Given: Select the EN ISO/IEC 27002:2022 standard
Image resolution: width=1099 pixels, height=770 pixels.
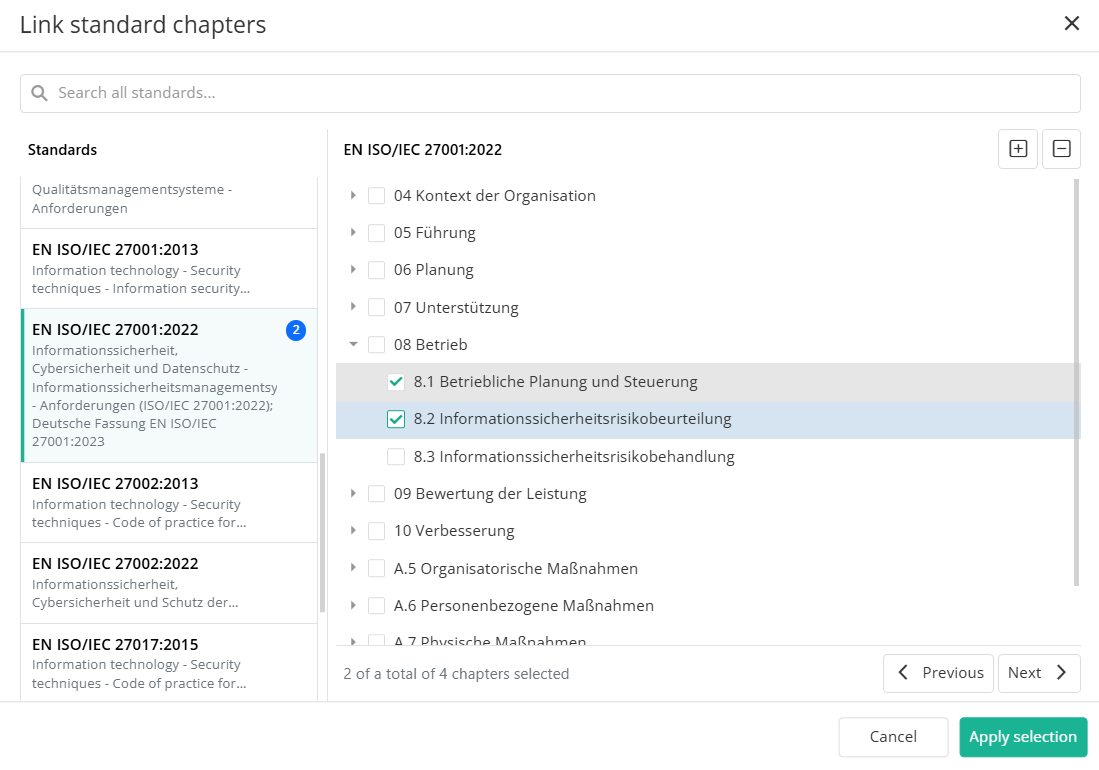Looking at the screenshot, I should [169, 584].
